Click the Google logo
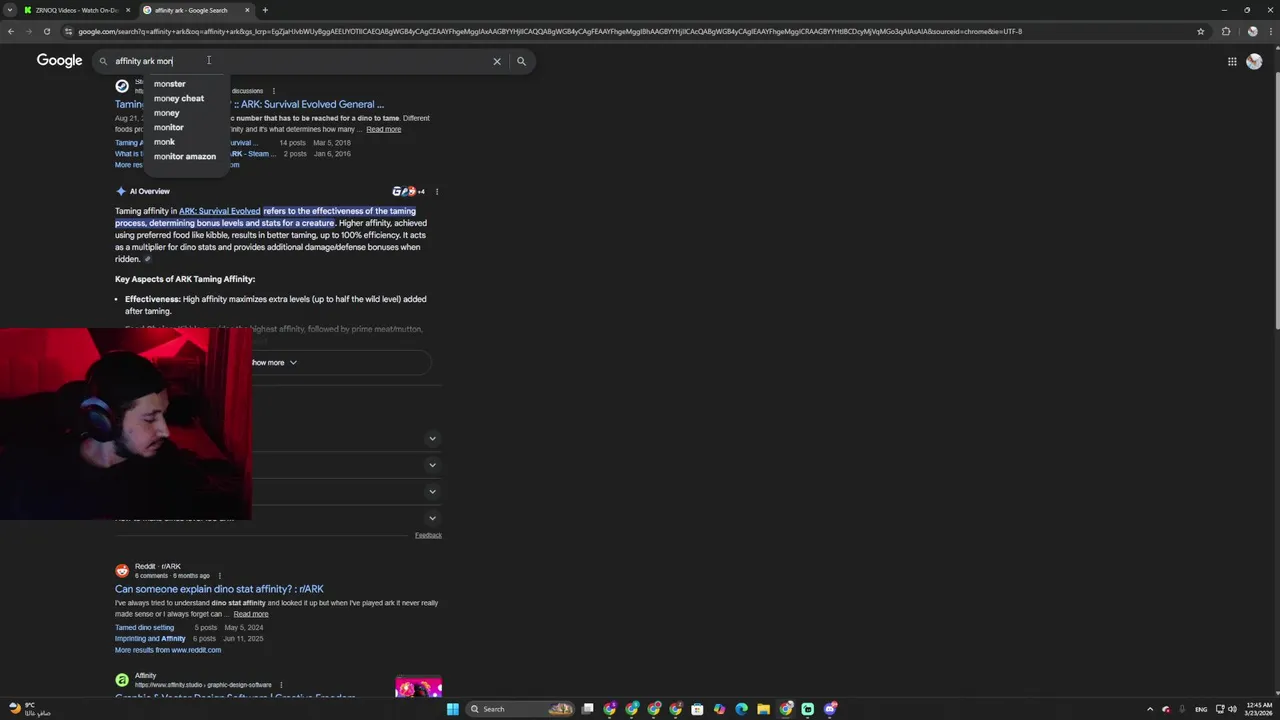The height and width of the screenshot is (720, 1280). [59, 61]
